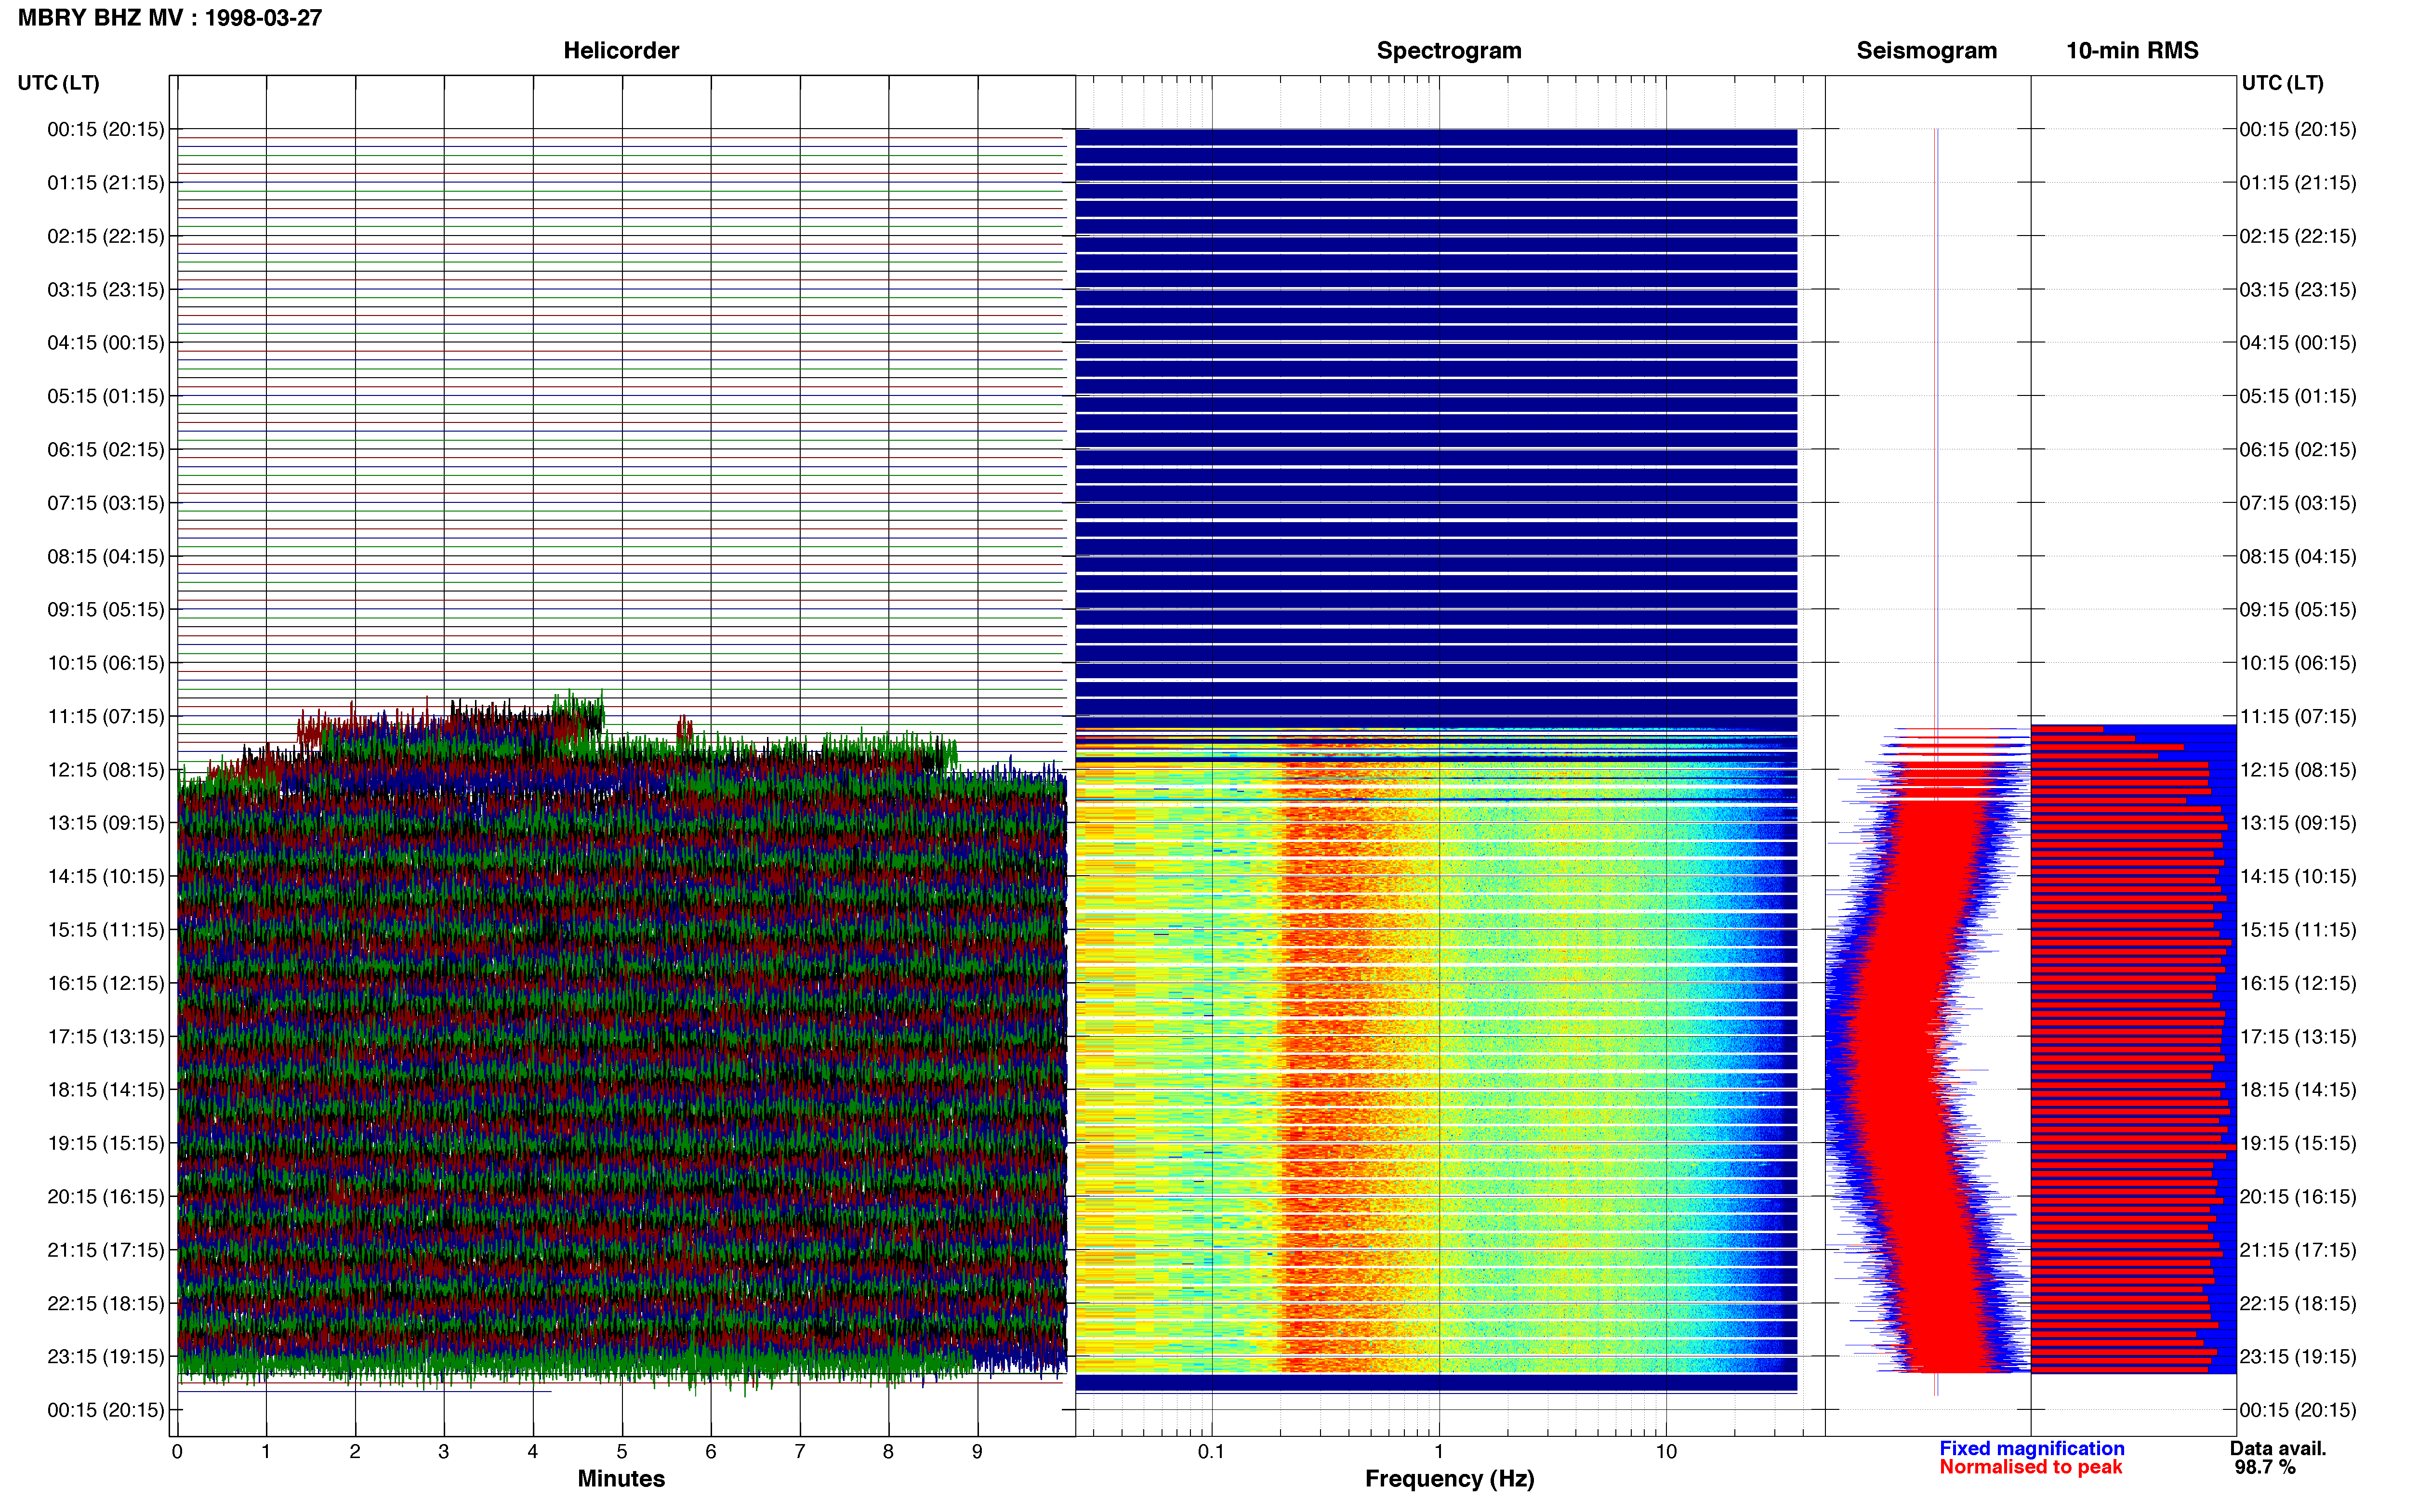Viewport: 2418px width, 1512px height.
Task: Click right axis time label 11:15 (07:15)
Action: tap(2298, 716)
